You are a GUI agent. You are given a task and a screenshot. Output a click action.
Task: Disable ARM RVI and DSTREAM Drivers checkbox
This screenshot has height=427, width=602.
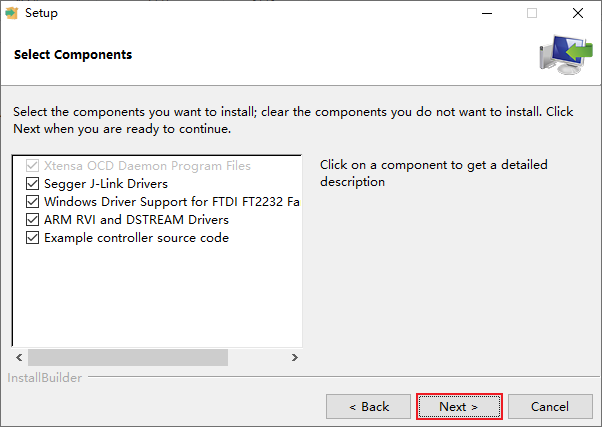(x=33, y=220)
